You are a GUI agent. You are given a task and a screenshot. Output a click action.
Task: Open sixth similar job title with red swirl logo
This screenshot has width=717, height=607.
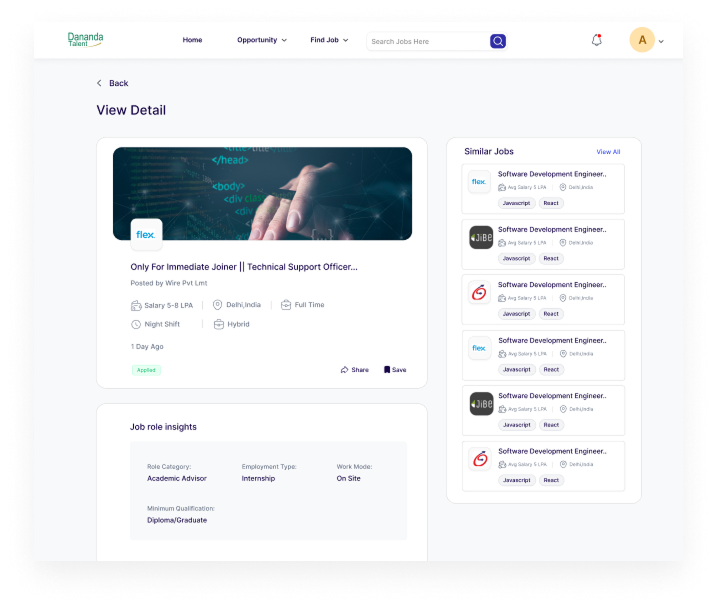(x=552, y=451)
